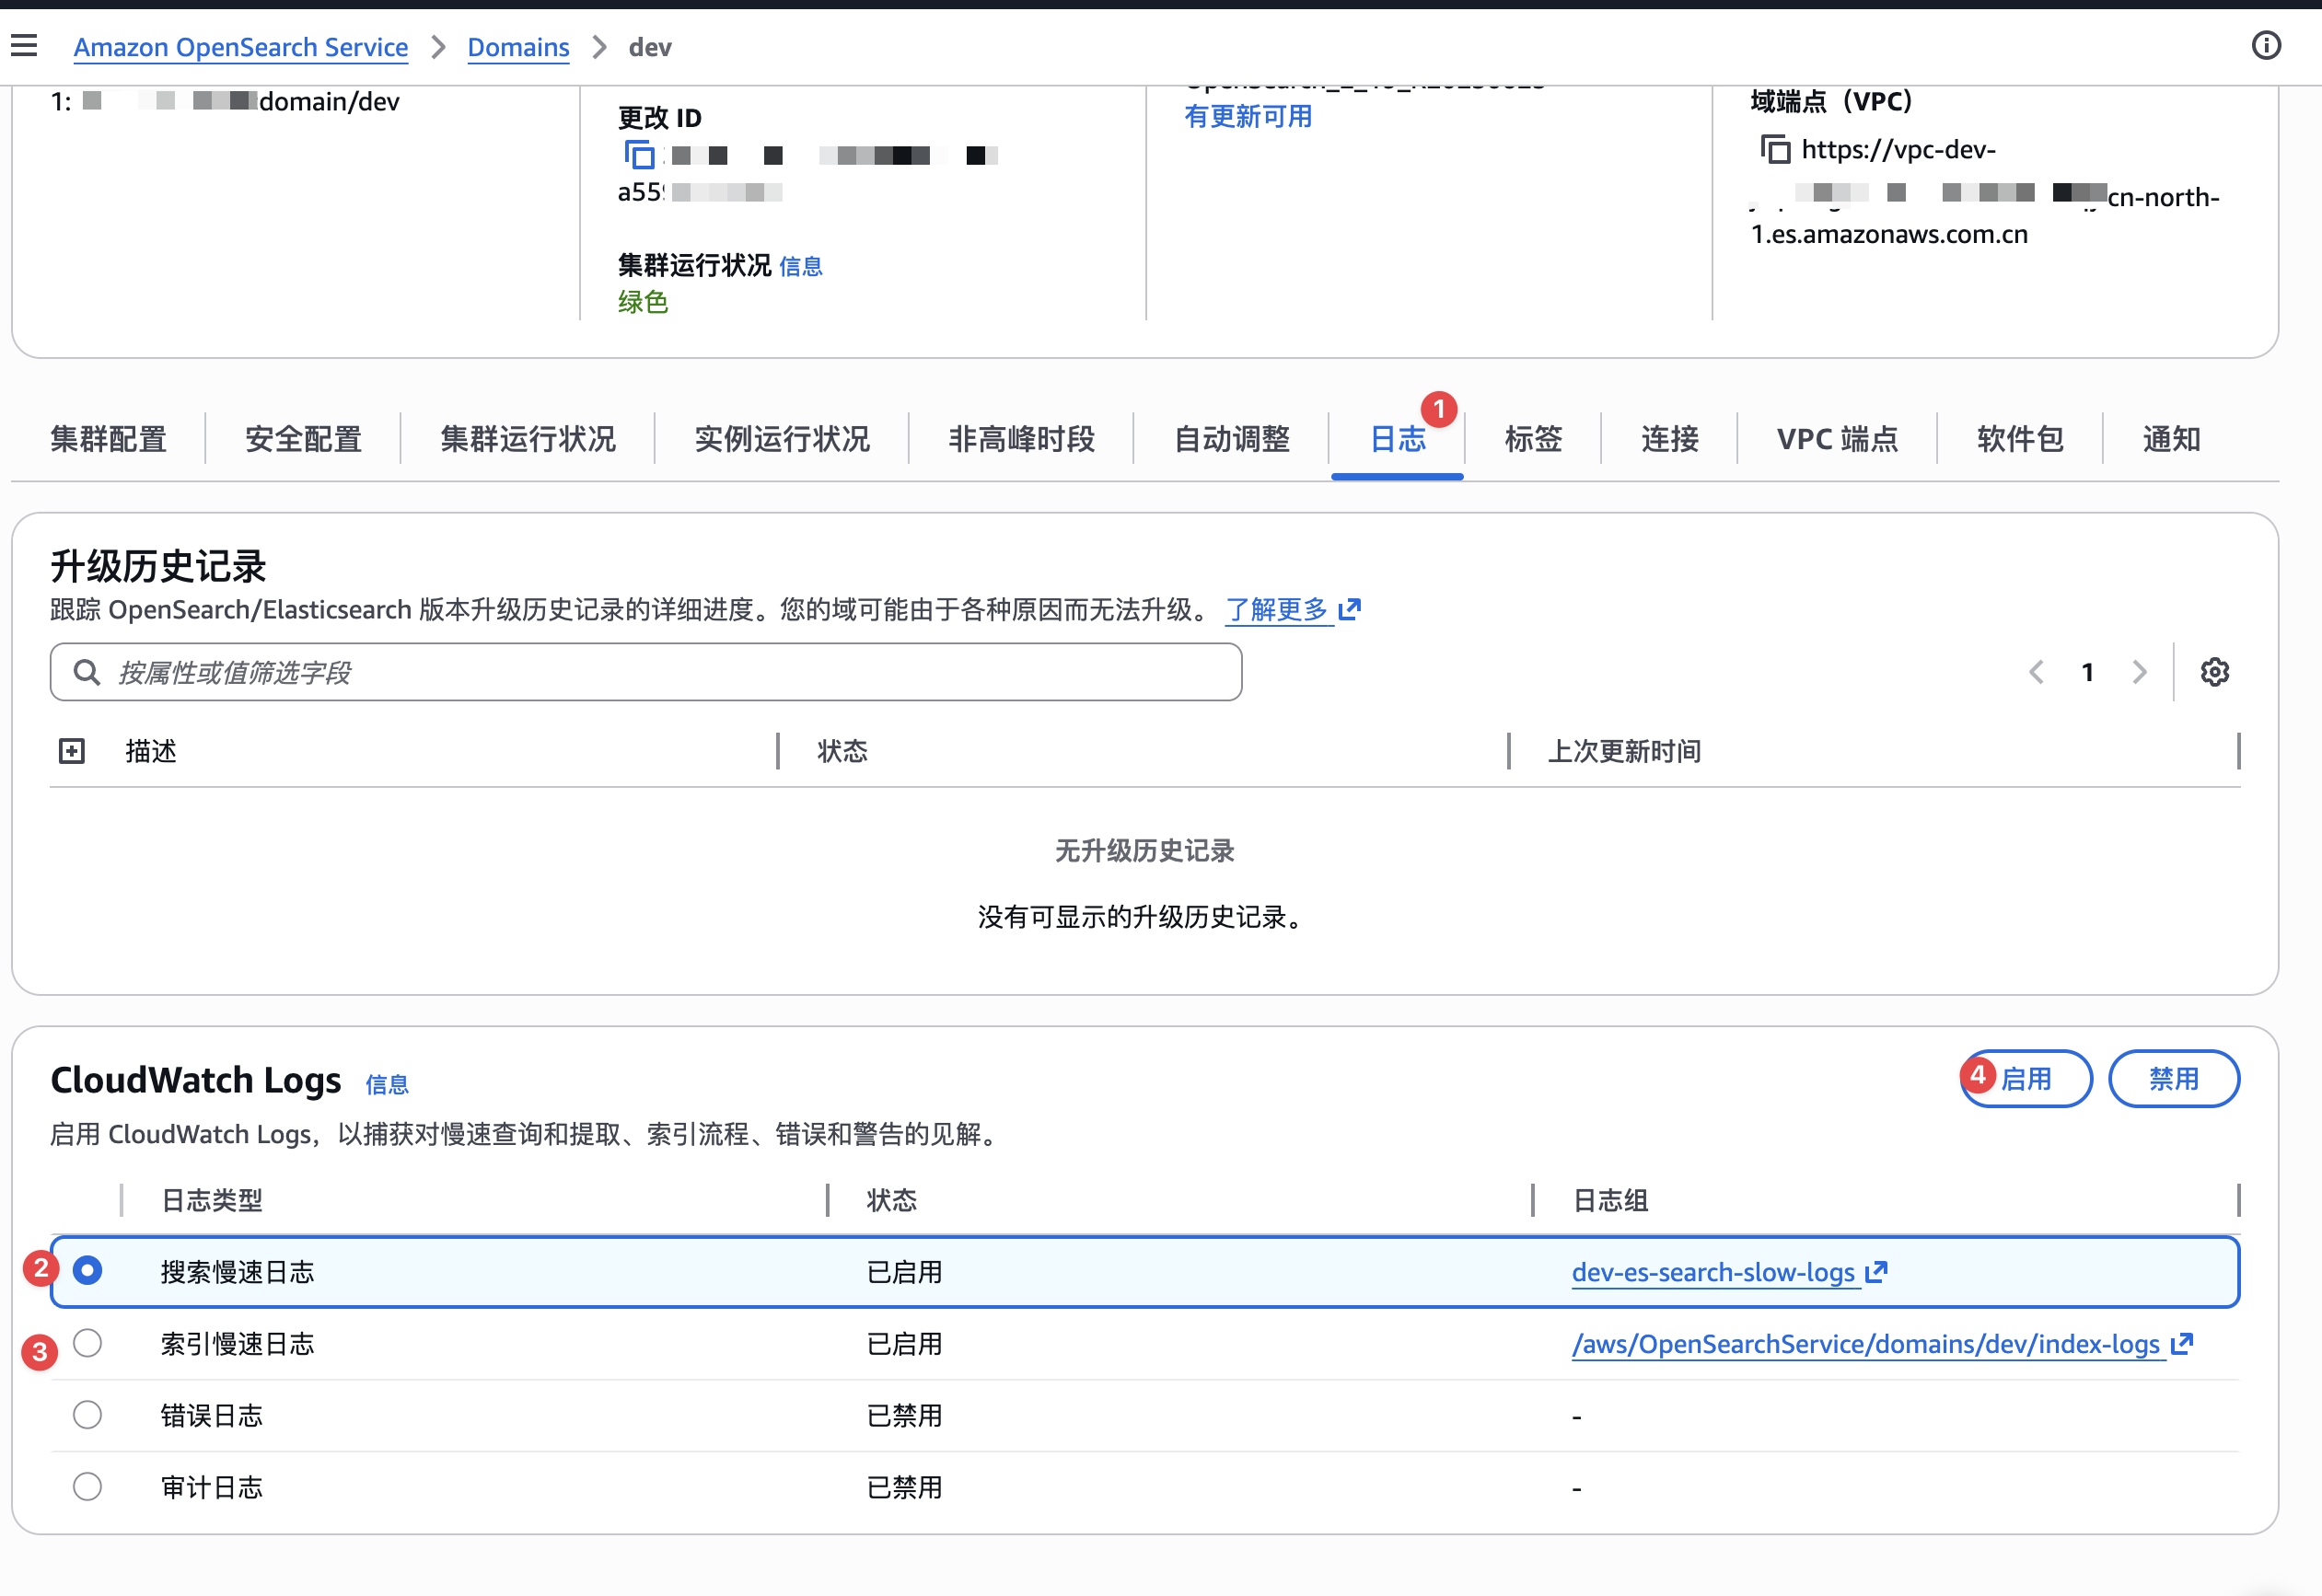Go to next page of upgrade history
2322x1596 pixels.
point(2139,672)
